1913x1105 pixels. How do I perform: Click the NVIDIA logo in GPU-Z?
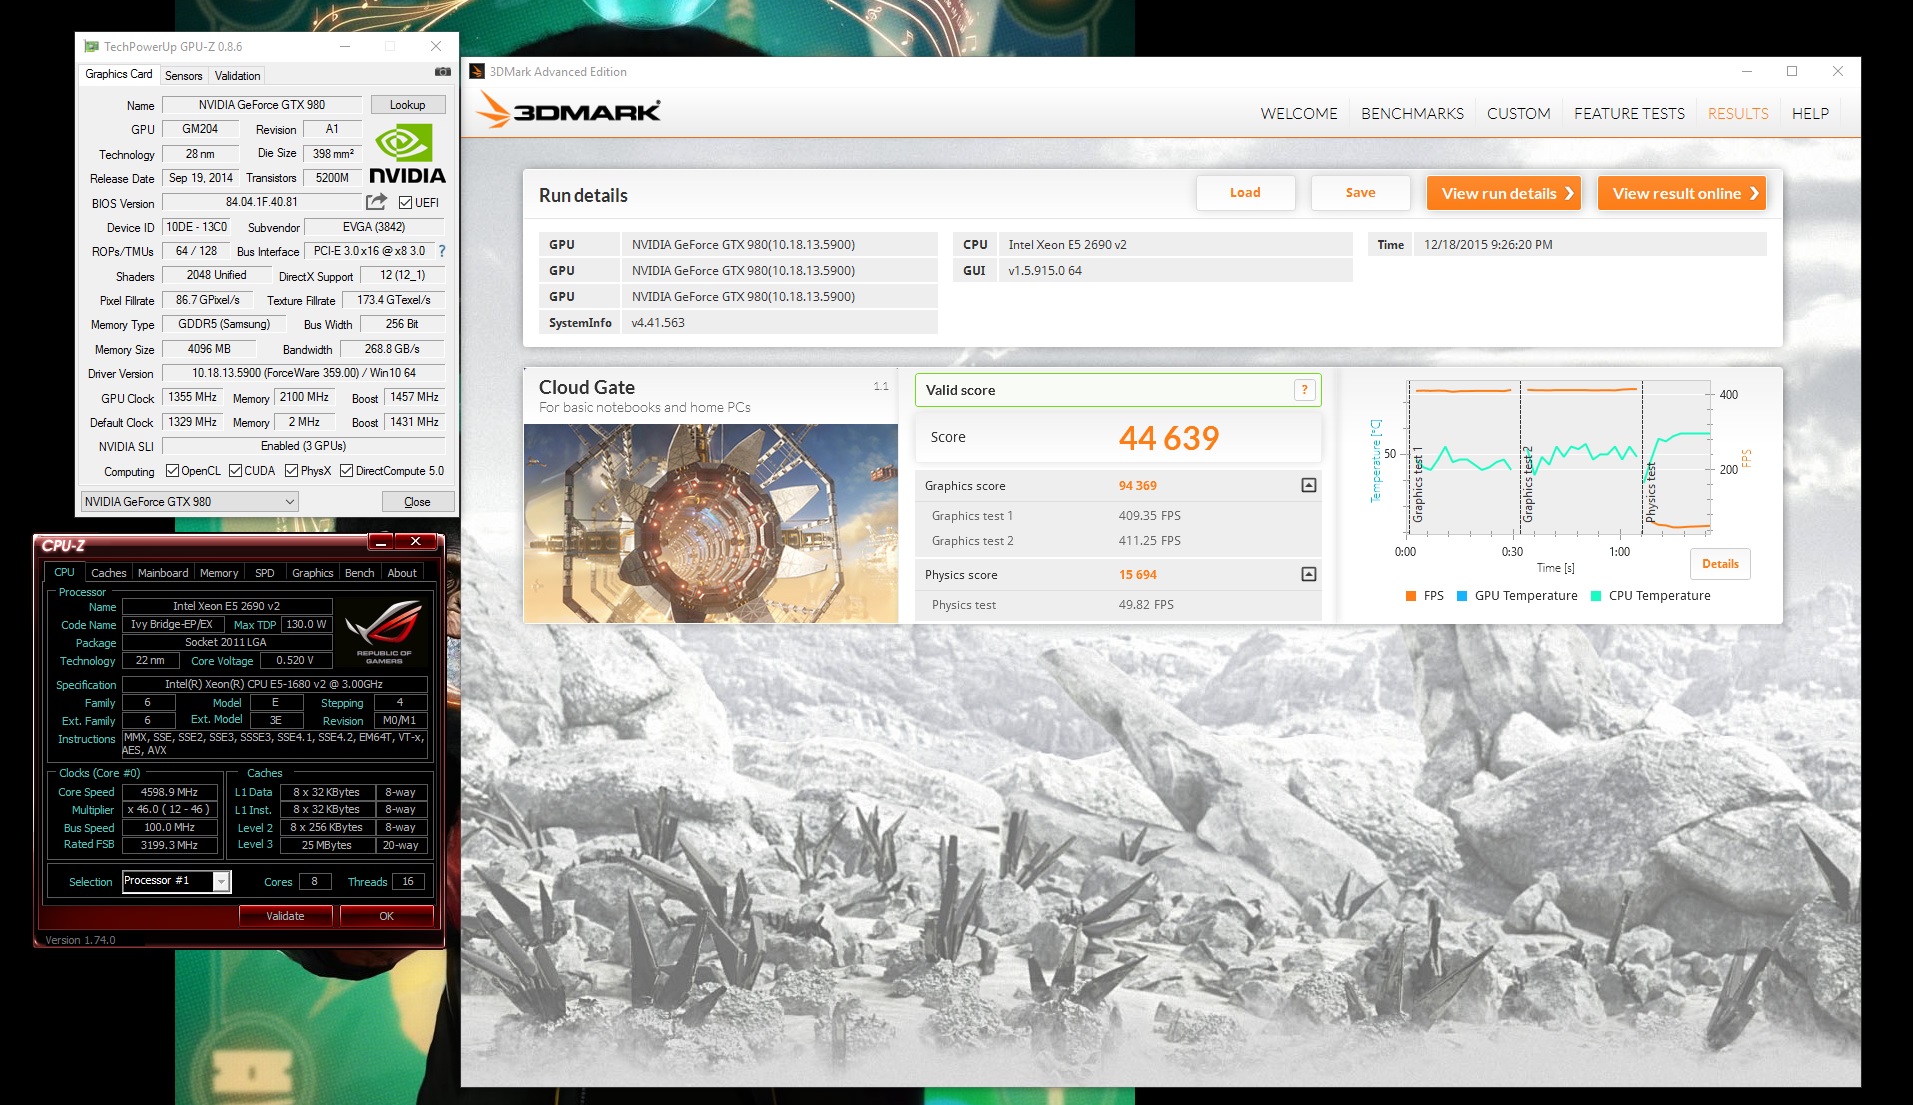pyautogui.click(x=407, y=154)
